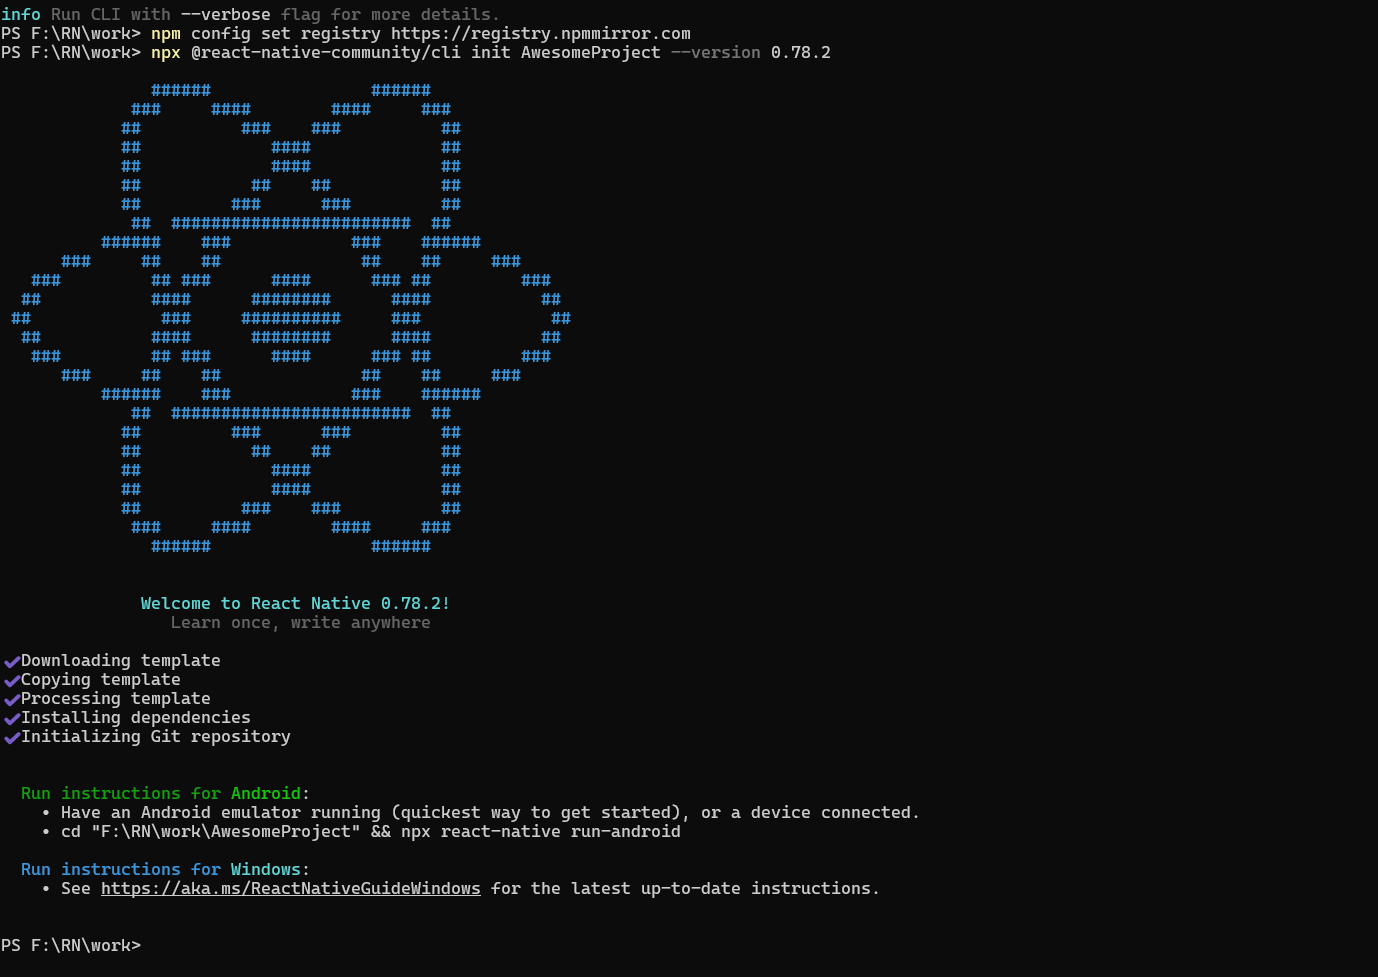Click the checkmark beside Downloading template
The image size is (1378, 977).
coord(12,661)
